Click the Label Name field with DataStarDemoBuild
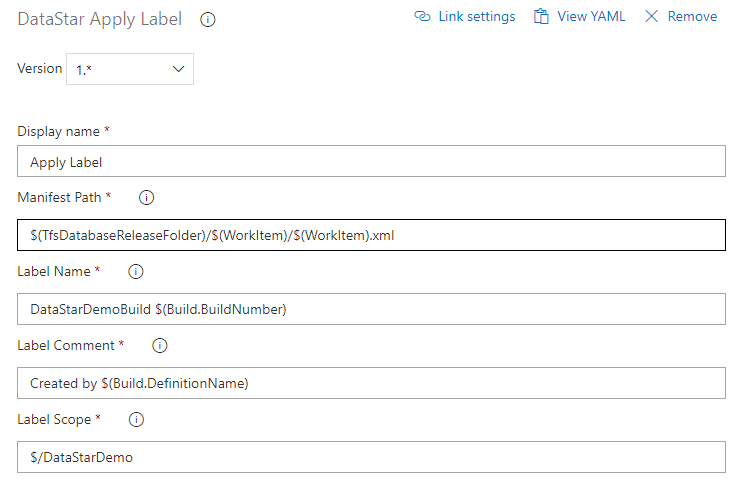 371,309
